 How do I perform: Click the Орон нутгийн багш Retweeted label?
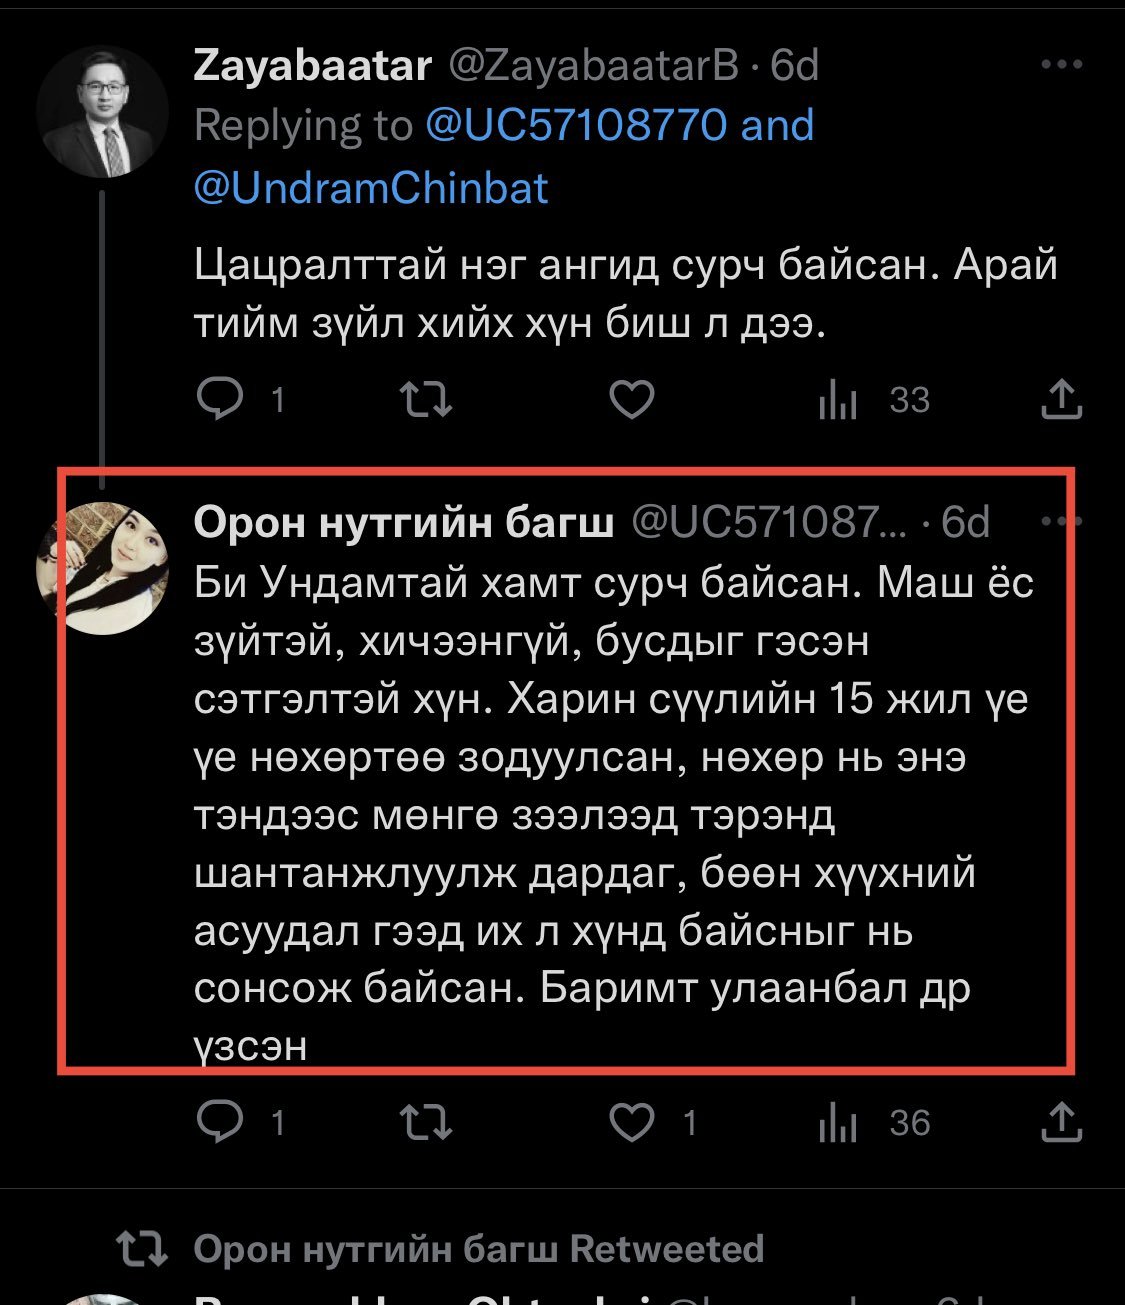tap(478, 1249)
